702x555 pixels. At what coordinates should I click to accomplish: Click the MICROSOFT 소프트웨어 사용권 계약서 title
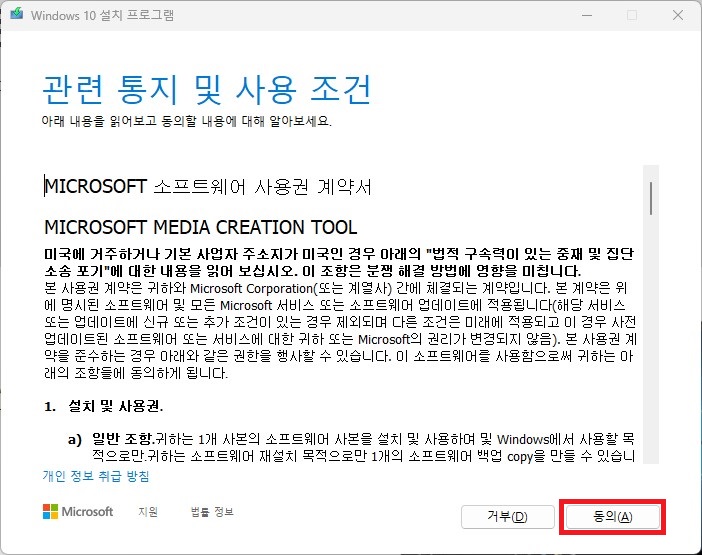[208, 187]
